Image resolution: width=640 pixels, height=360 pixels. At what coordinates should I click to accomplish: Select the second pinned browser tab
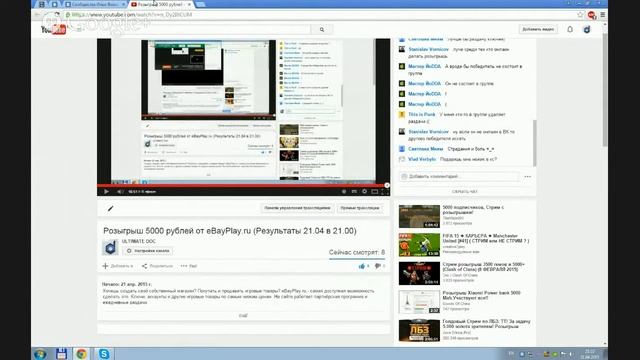click(x=54, y=4)
